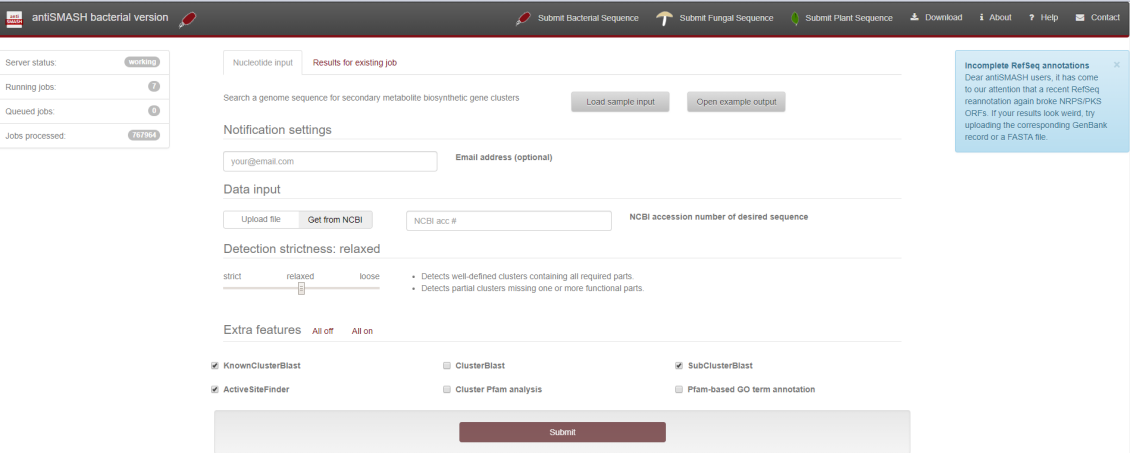Open Submit Plant Sequence page
This screenshot has width=1130, height=453.
(x=849, y=18)
